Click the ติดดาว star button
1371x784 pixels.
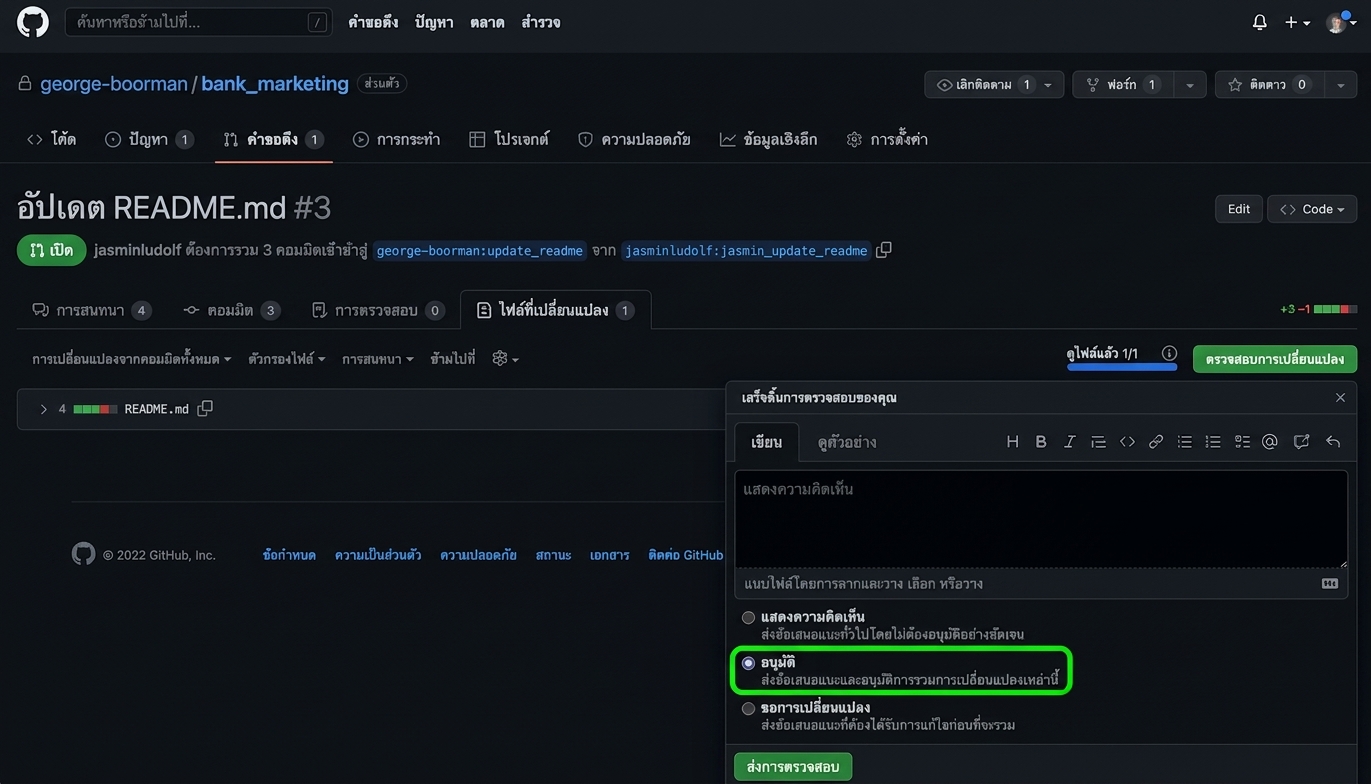point(1270,85)
